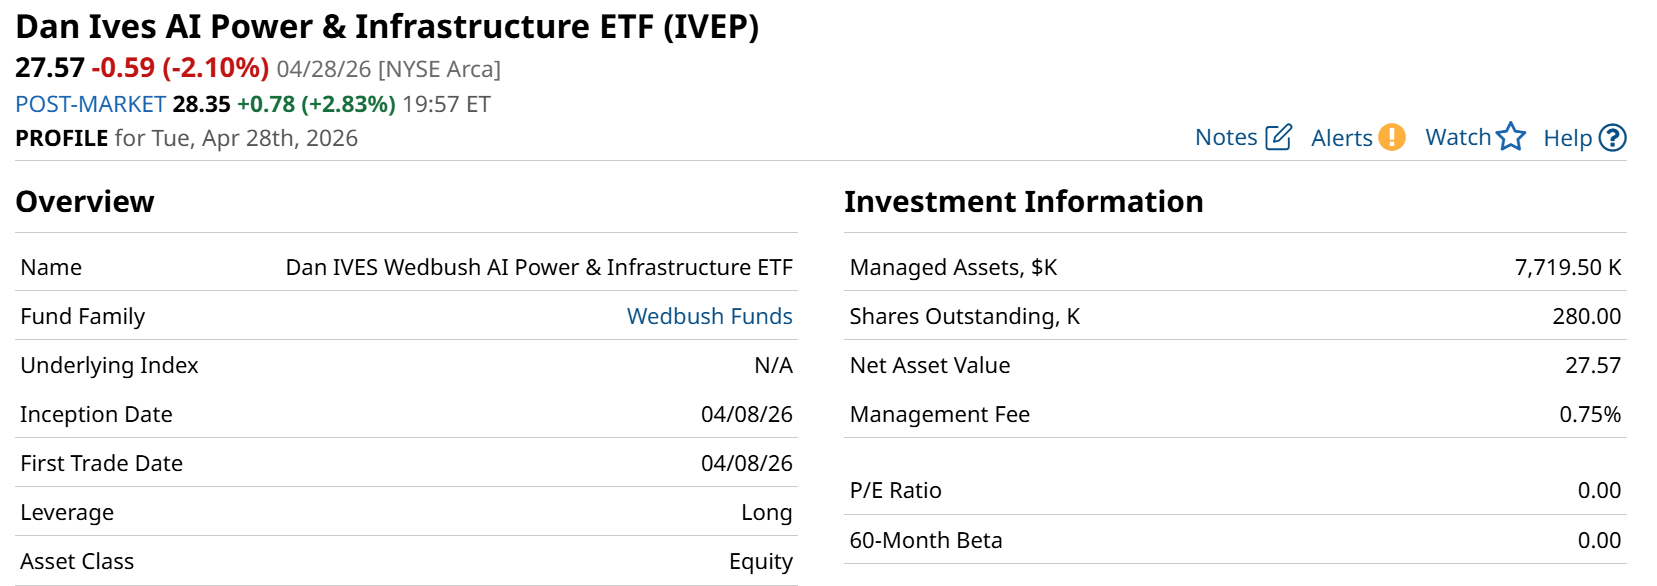Open the Wedbush Funds fund family link
Image resolution: width=1657 pixels, height=586 pixels.
[x=709, y=316]
